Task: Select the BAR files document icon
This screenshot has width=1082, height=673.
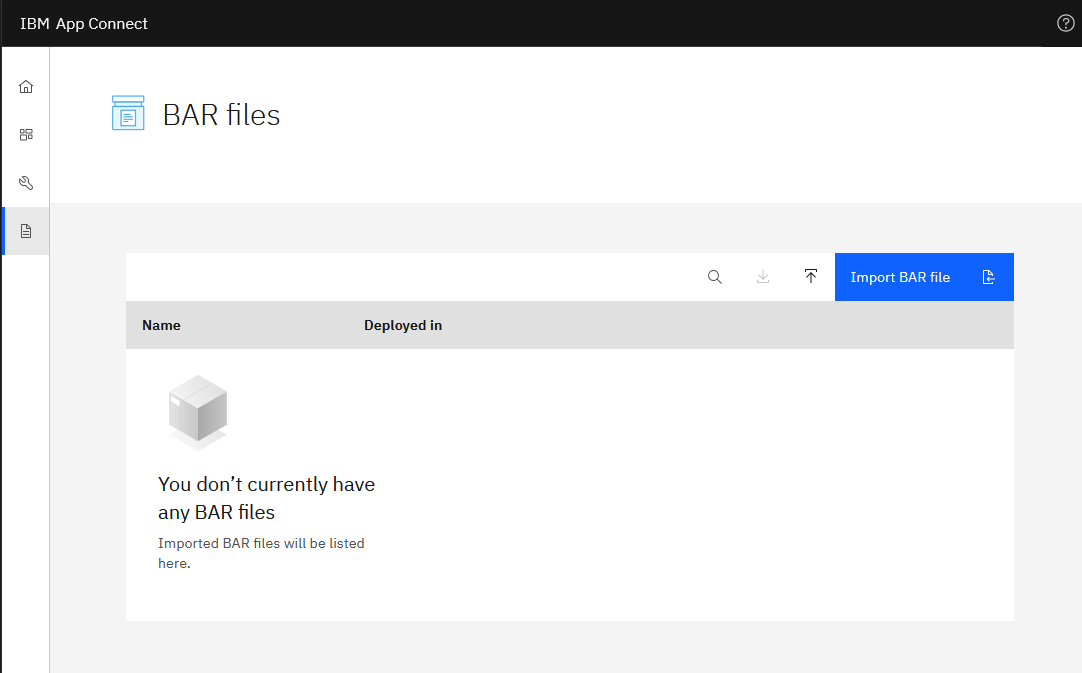Action: [26, 231]
